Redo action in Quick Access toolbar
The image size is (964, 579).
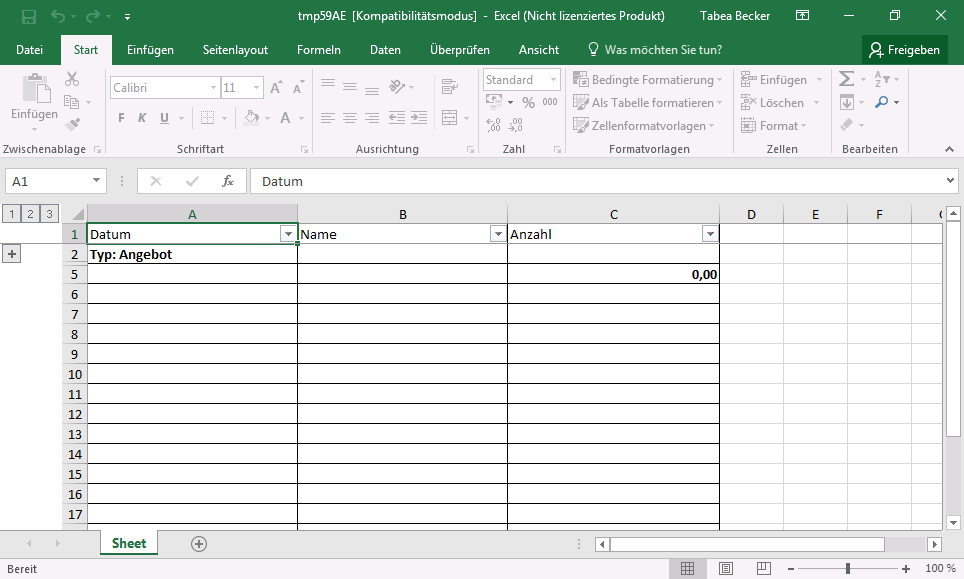coord(92,17)
